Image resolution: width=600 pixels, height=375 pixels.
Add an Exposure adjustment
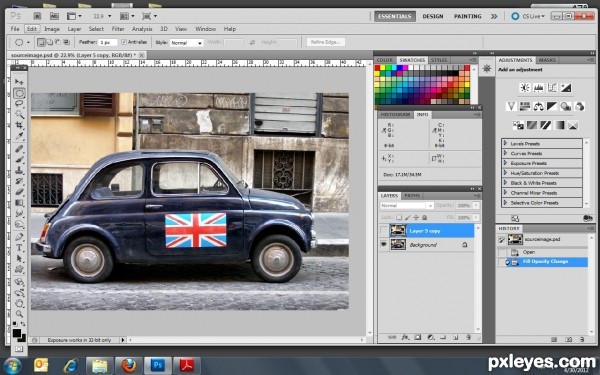click(566, 88)
